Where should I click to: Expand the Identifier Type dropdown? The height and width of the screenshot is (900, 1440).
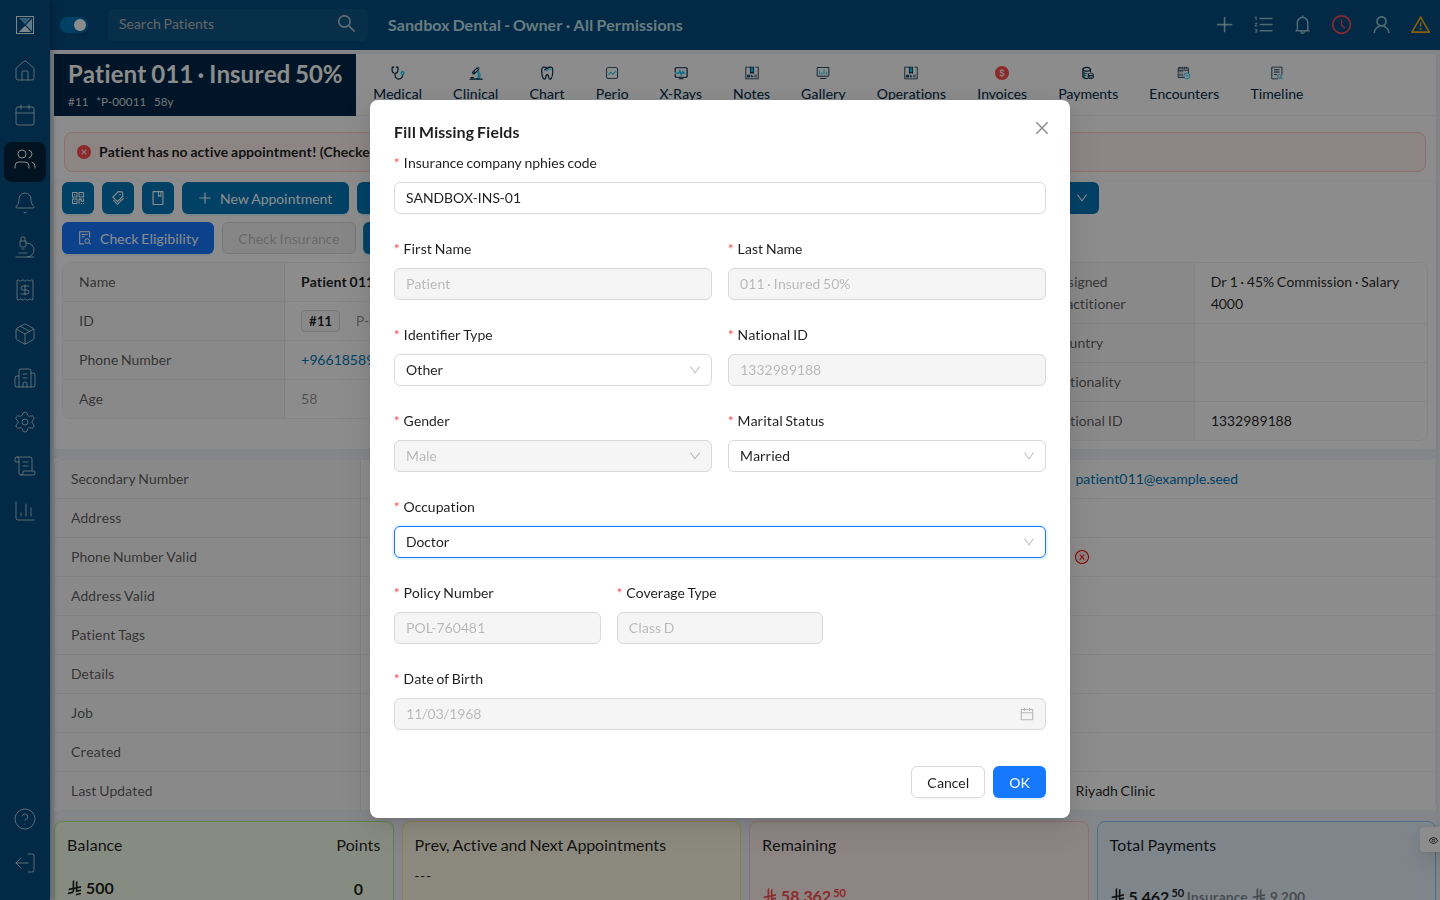pyautogui.click(x=553, y=370)
